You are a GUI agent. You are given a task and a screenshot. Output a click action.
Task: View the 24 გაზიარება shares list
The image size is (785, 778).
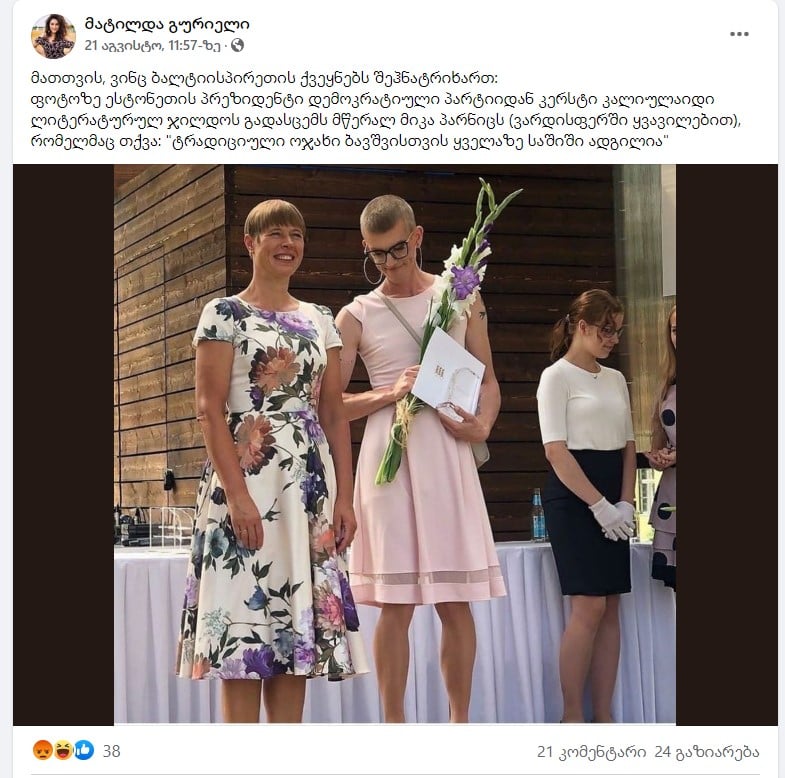[707, 751]
